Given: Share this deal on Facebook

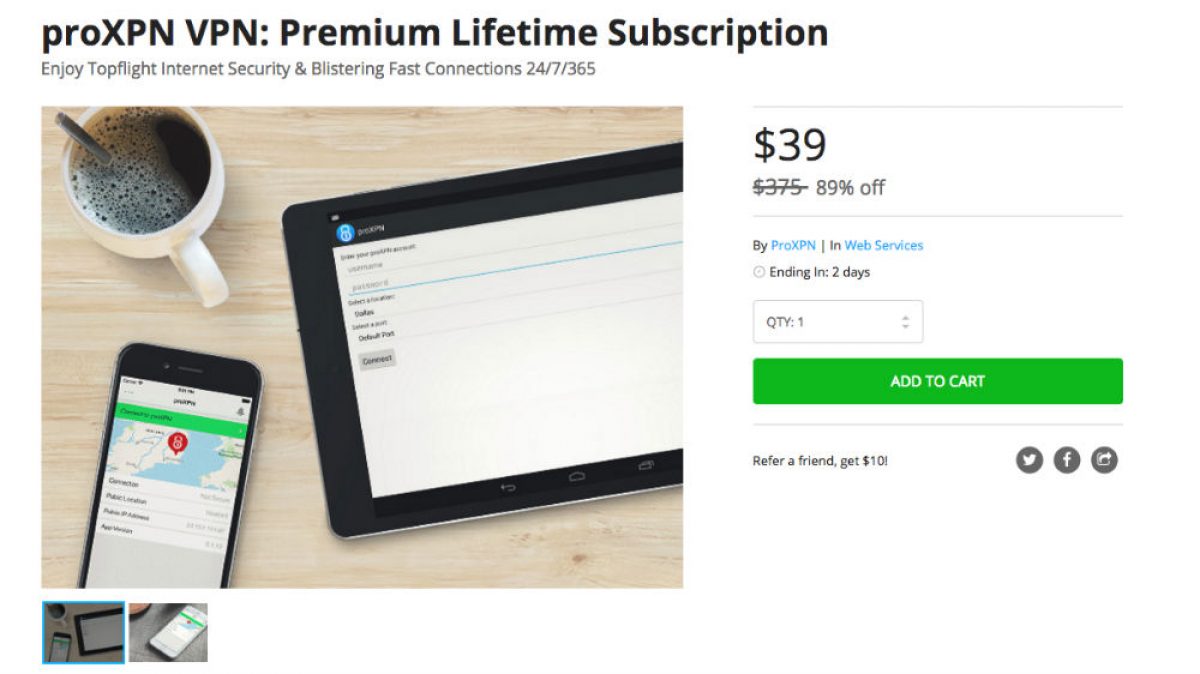Looking at the screenshot, I should (x=1067, y=460).
